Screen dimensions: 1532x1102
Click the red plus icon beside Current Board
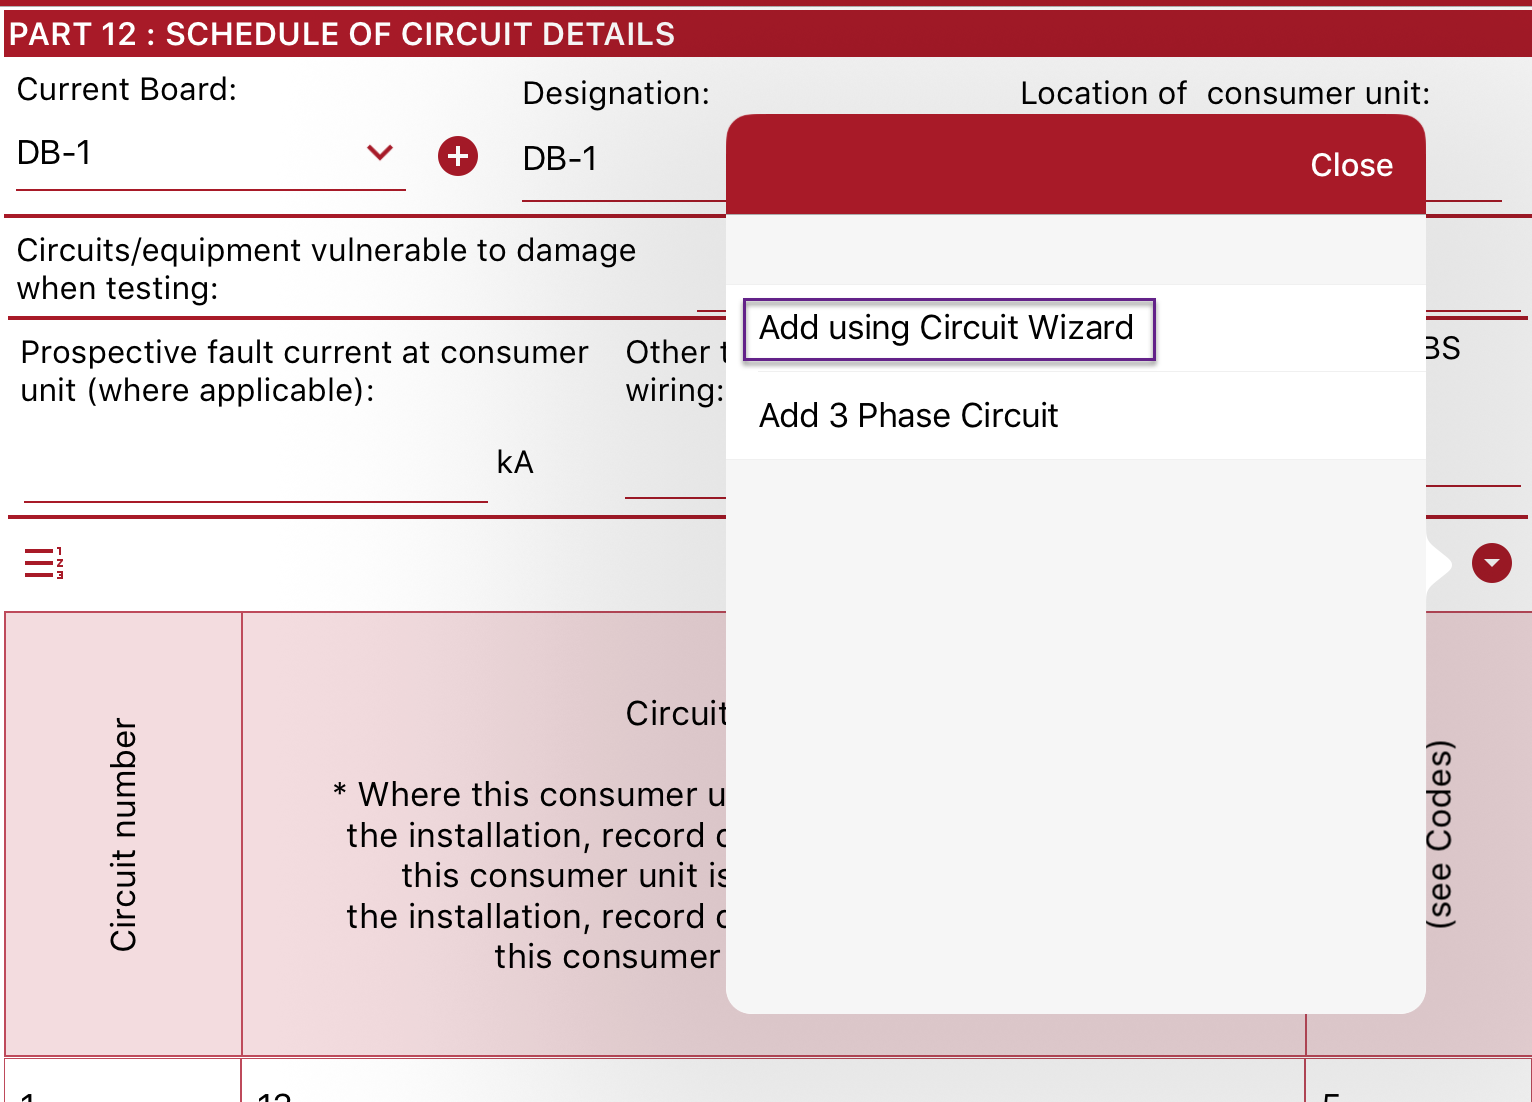[458, 156]
